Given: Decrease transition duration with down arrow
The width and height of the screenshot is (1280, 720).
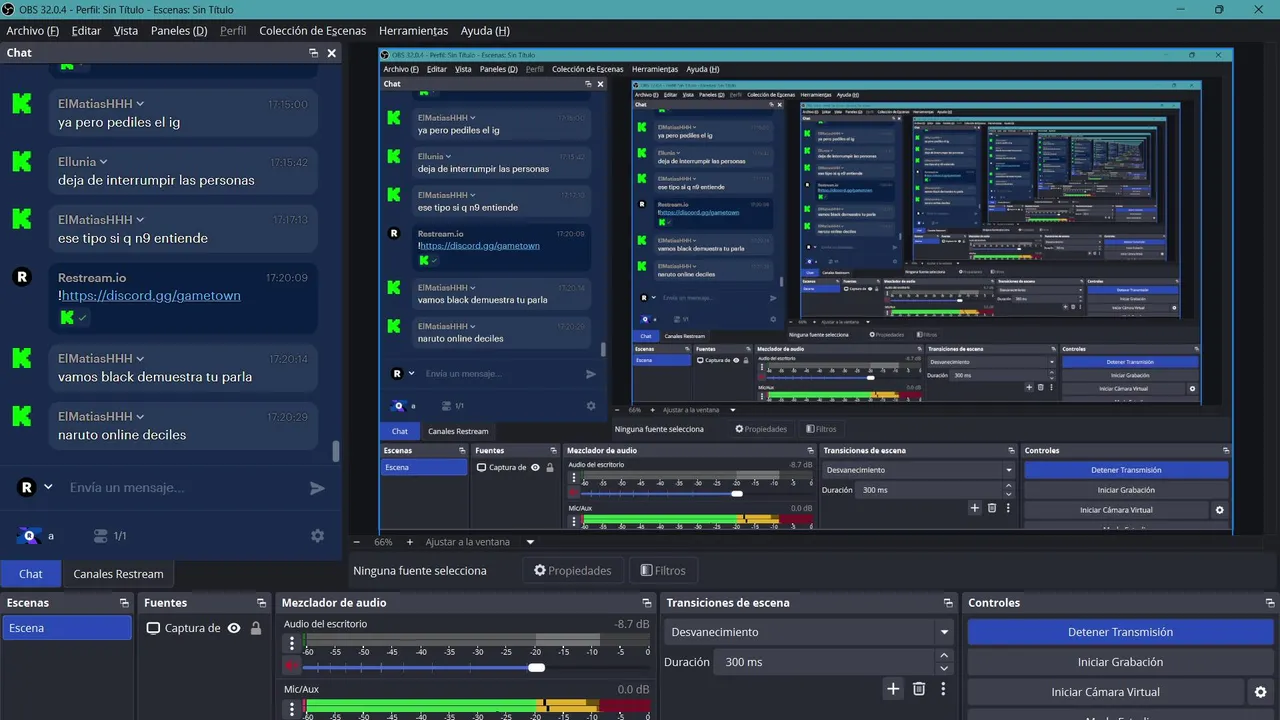Looking at the screenshot, I should pos(945,668).
